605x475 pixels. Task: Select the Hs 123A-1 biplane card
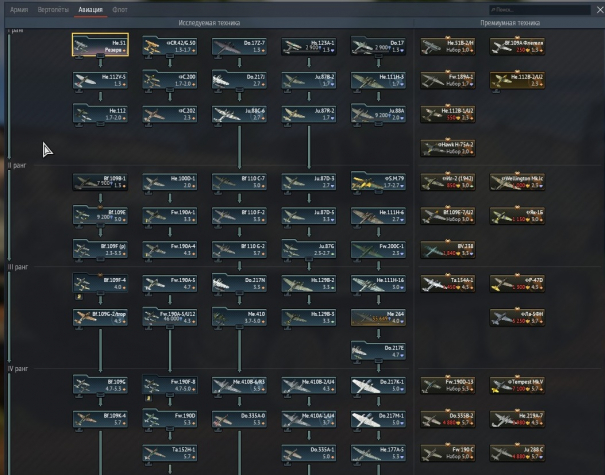[x=309, y=46]
